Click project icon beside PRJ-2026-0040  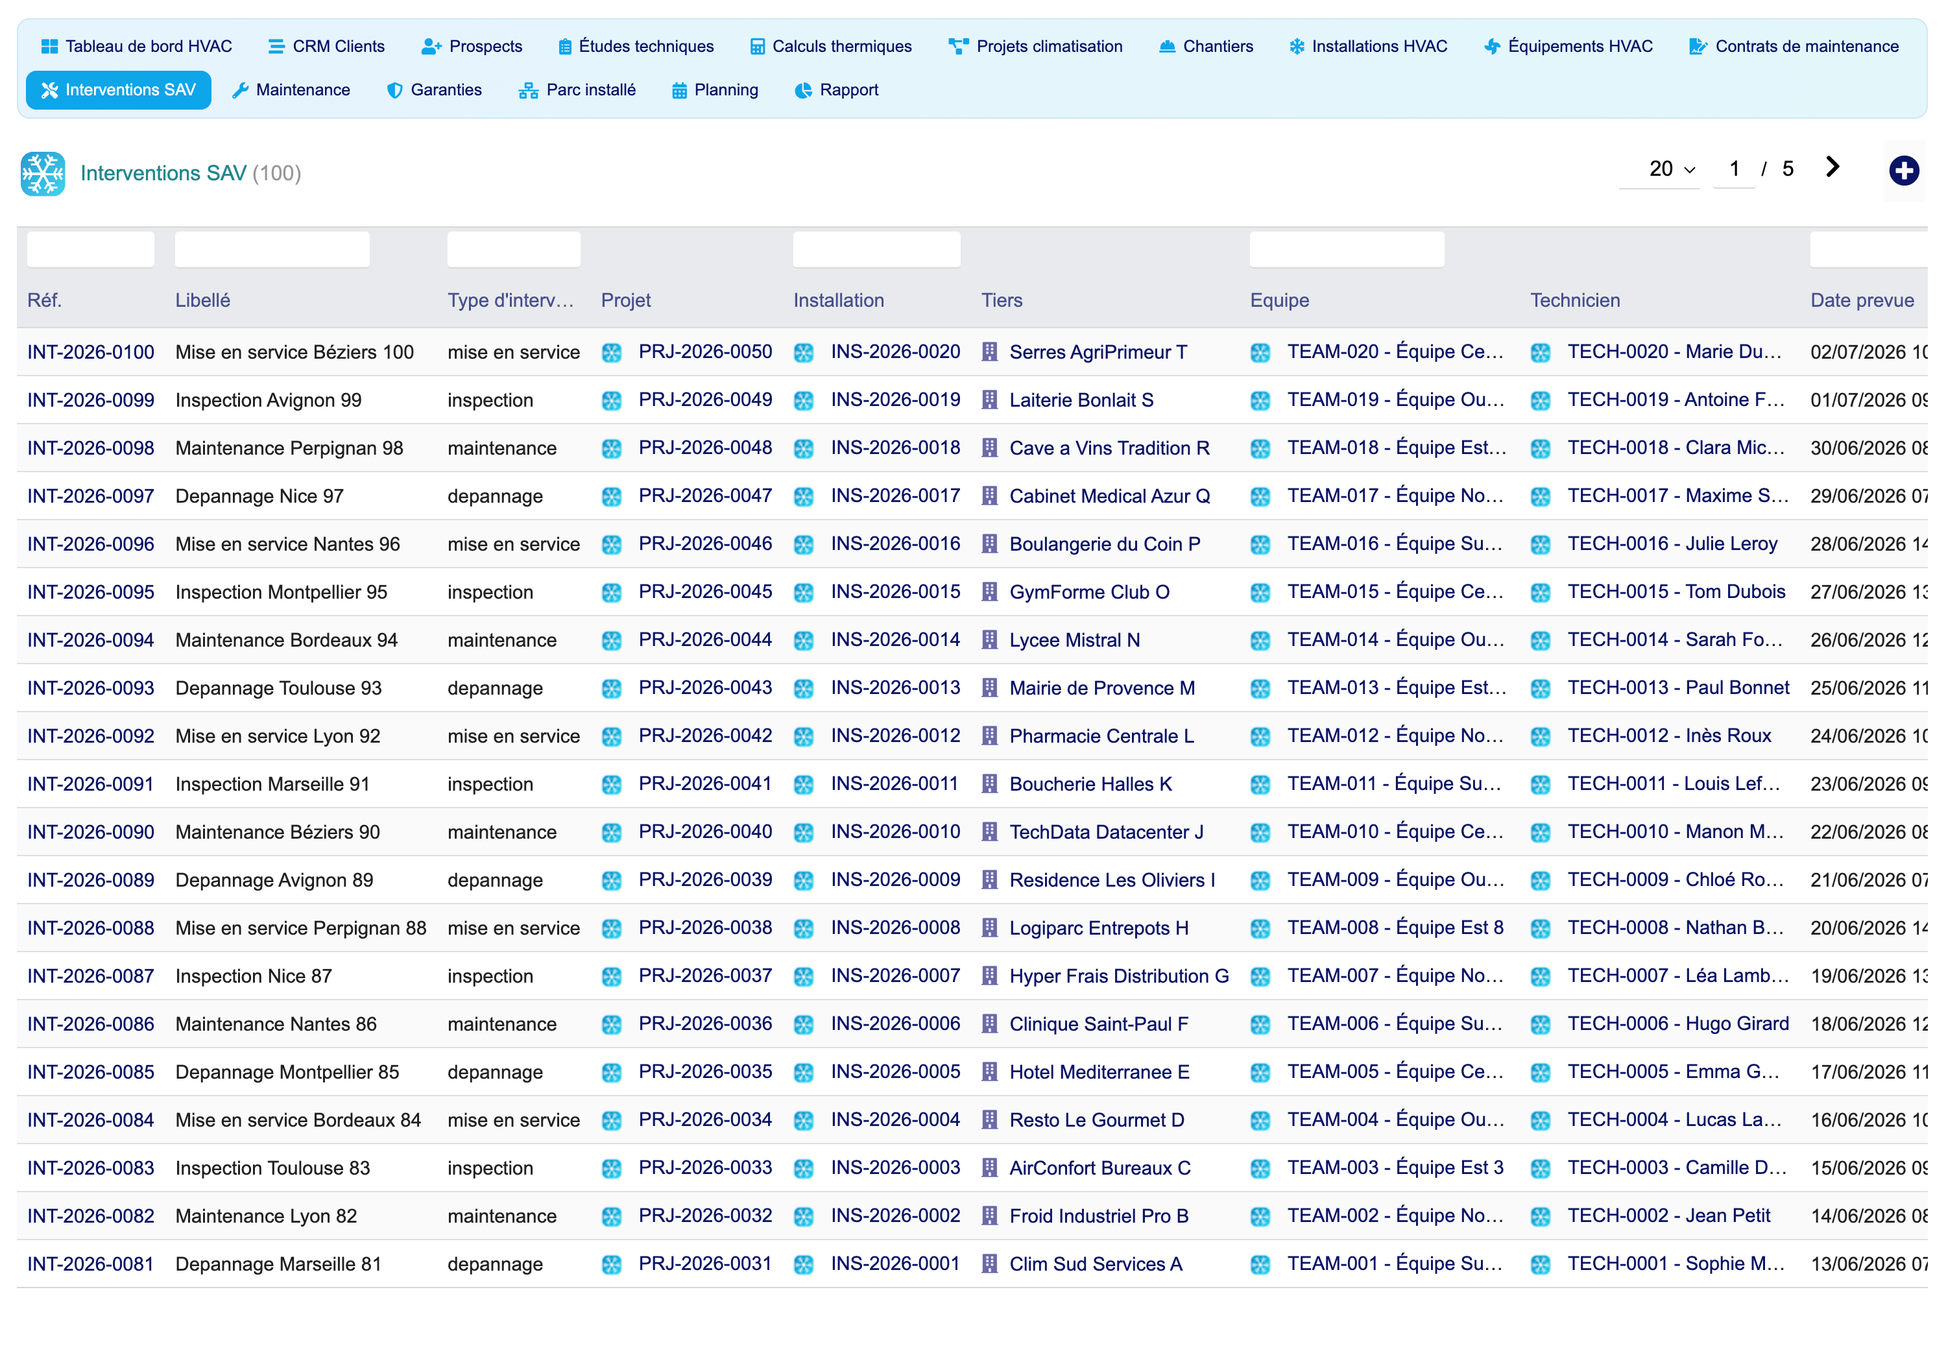(612, 832)
